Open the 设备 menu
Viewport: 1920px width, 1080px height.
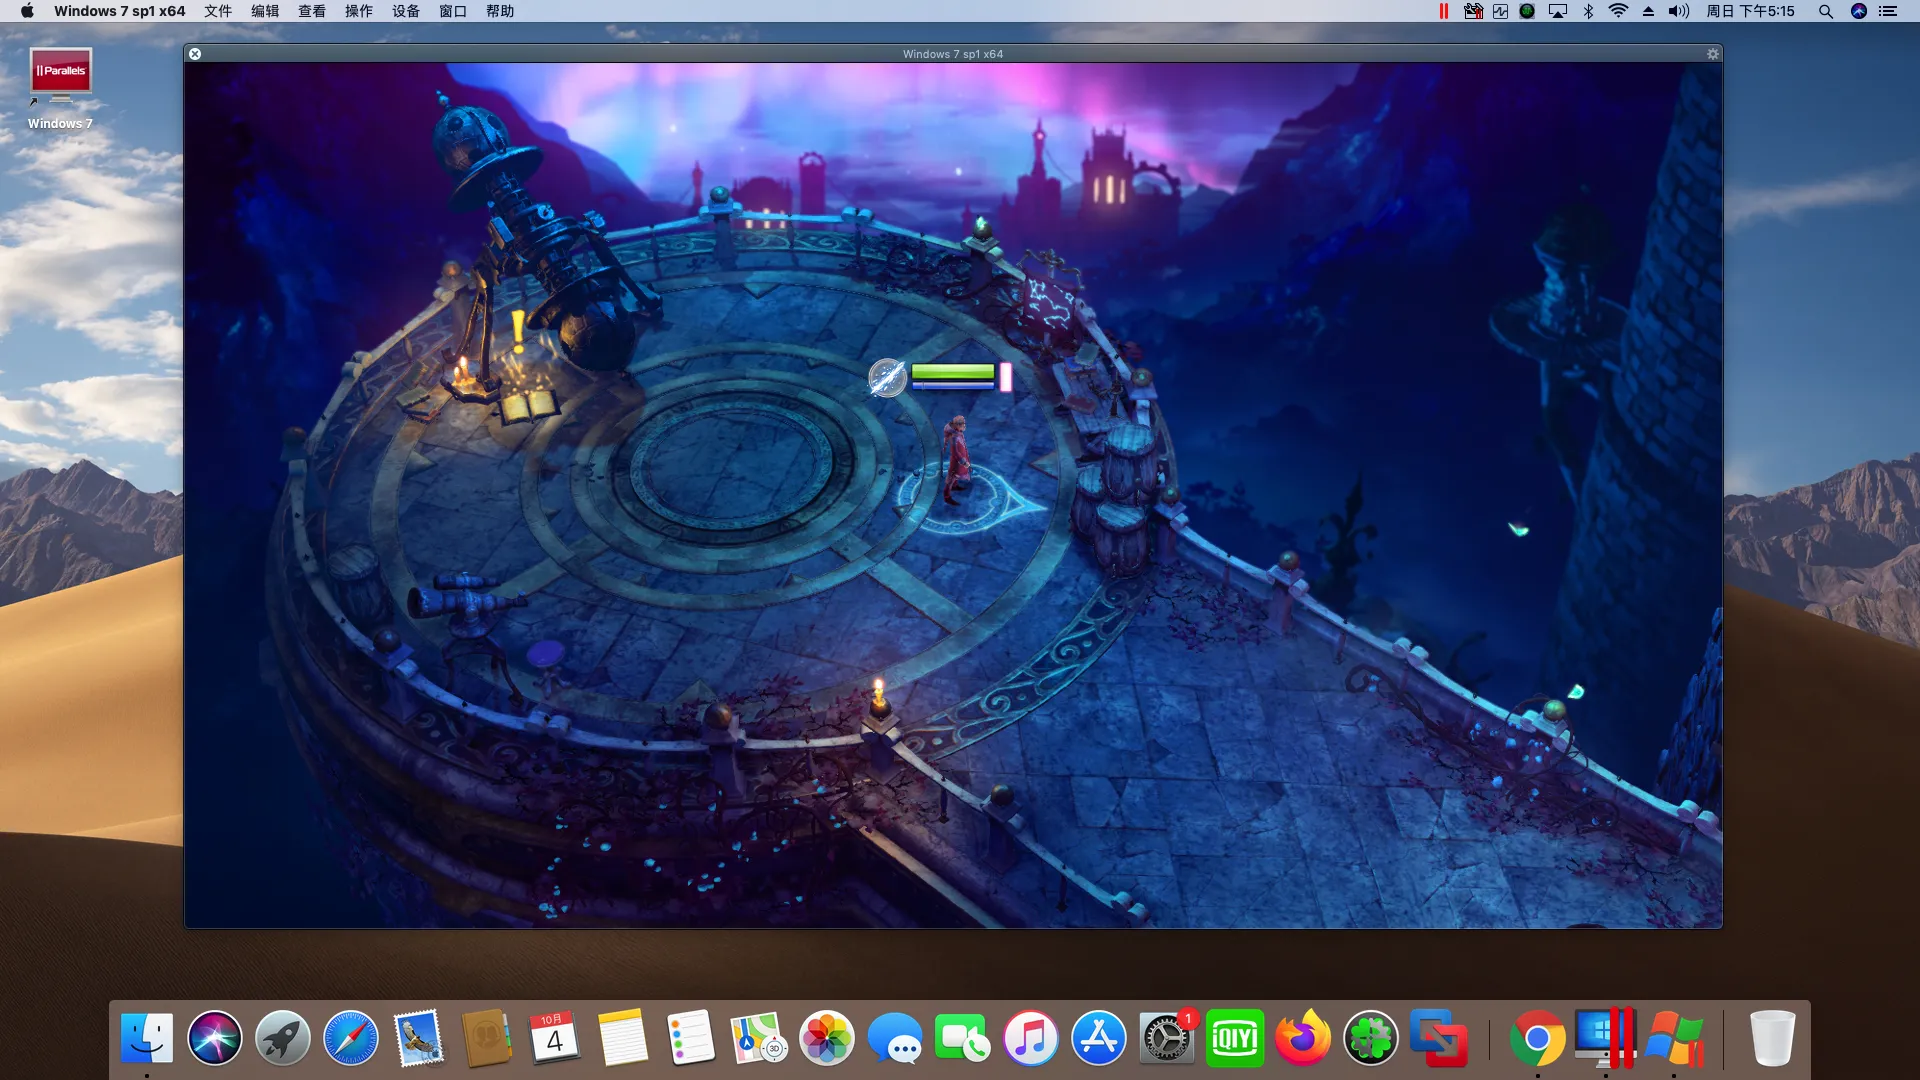click(406, 11)
